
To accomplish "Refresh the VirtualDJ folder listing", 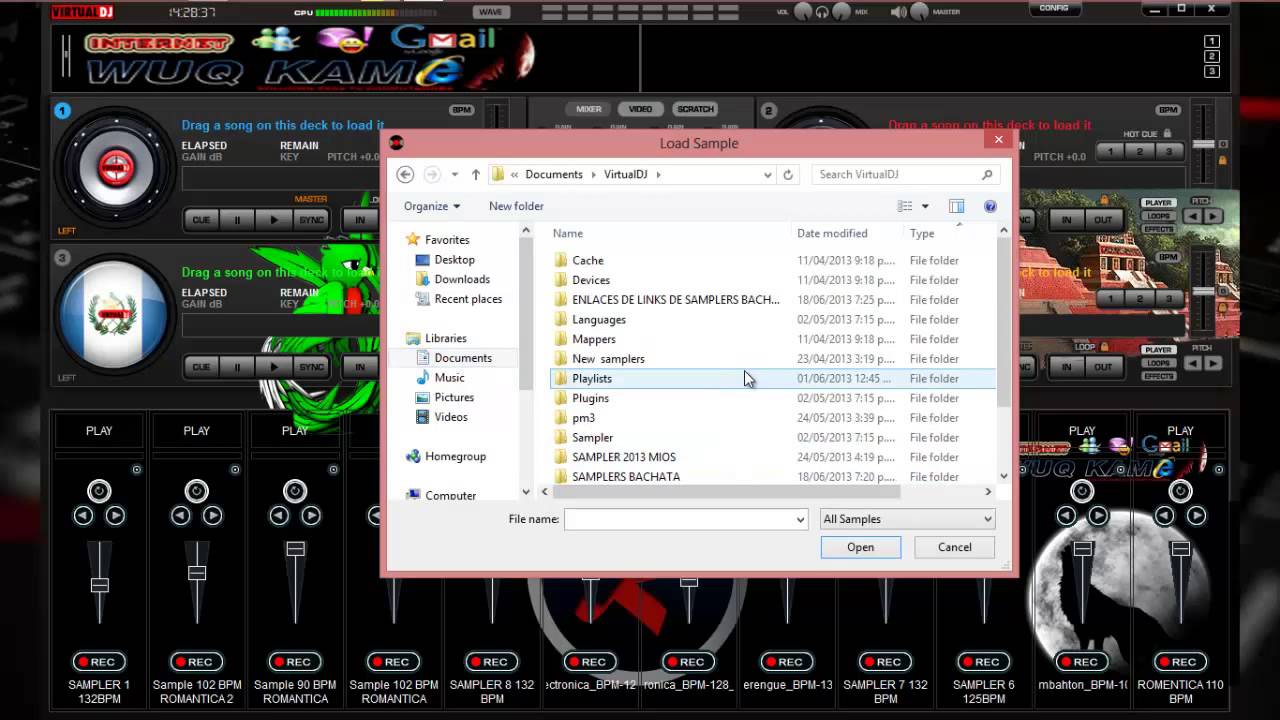I will [788, 174].
